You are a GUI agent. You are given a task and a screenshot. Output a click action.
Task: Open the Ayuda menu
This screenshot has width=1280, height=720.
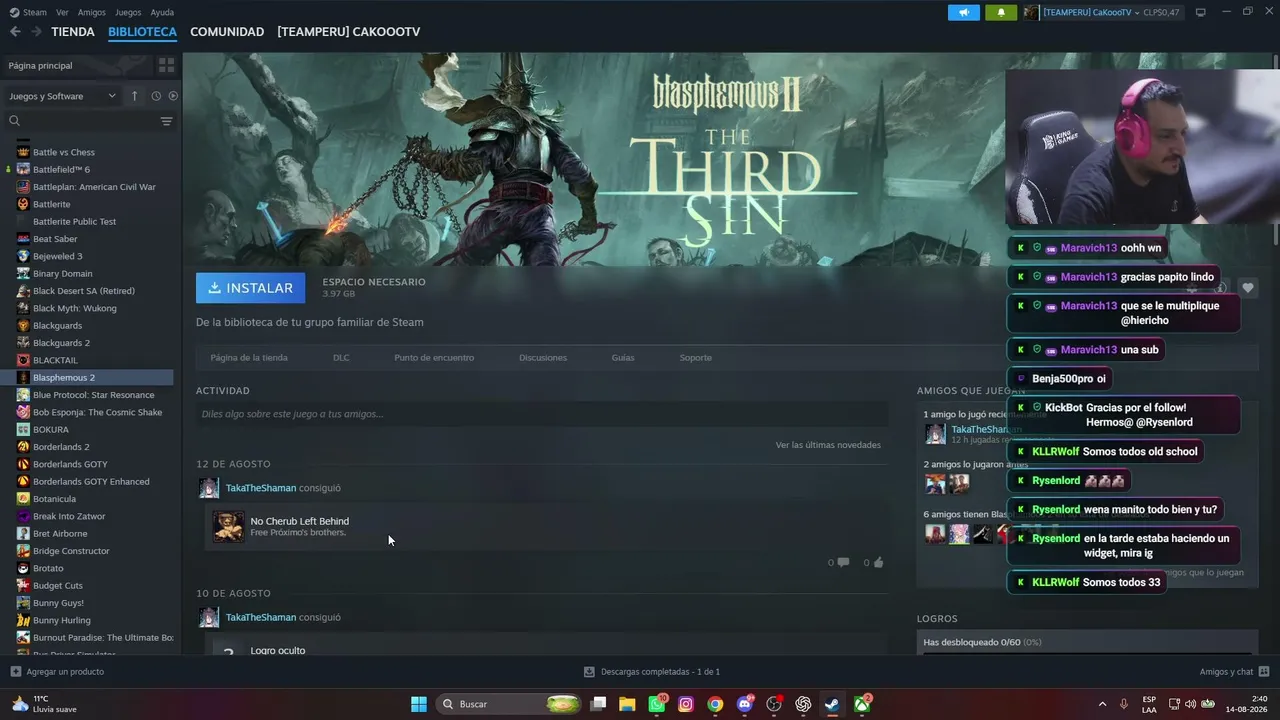pyautogui.click(x=162, y=12)
